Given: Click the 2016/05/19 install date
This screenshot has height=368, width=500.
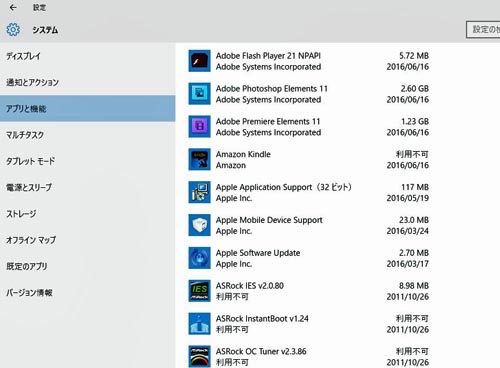Looking at the screenshot, I should pos(408,198).
